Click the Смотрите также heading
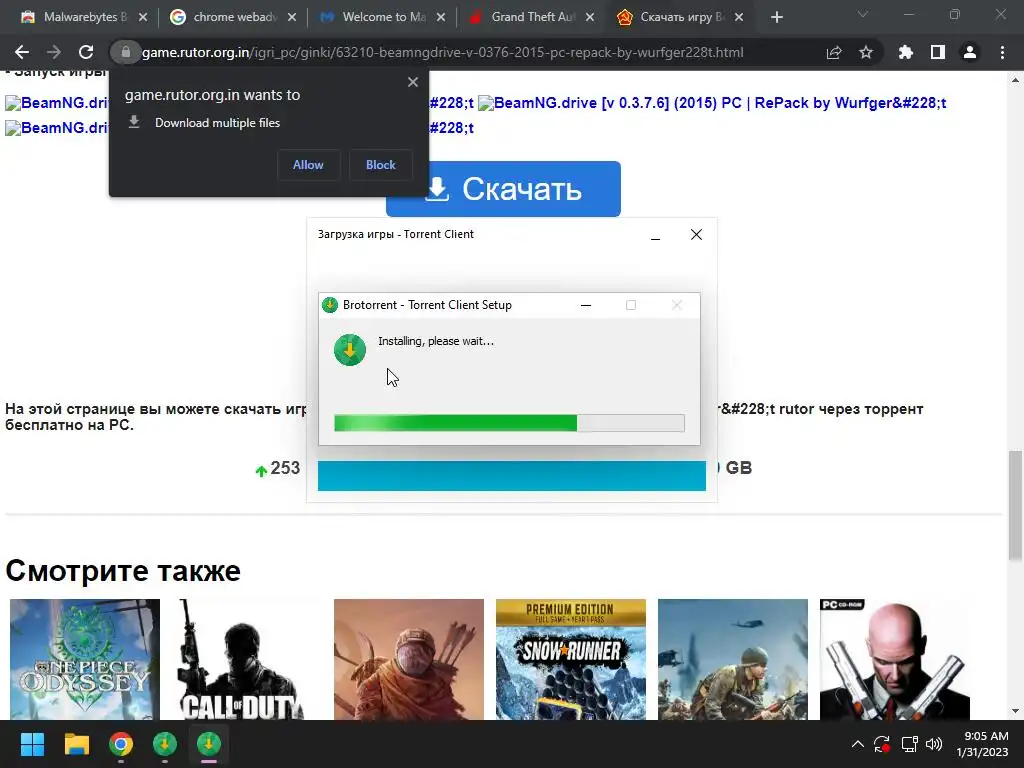The image size is (1024, 768). tap(123, 571)
